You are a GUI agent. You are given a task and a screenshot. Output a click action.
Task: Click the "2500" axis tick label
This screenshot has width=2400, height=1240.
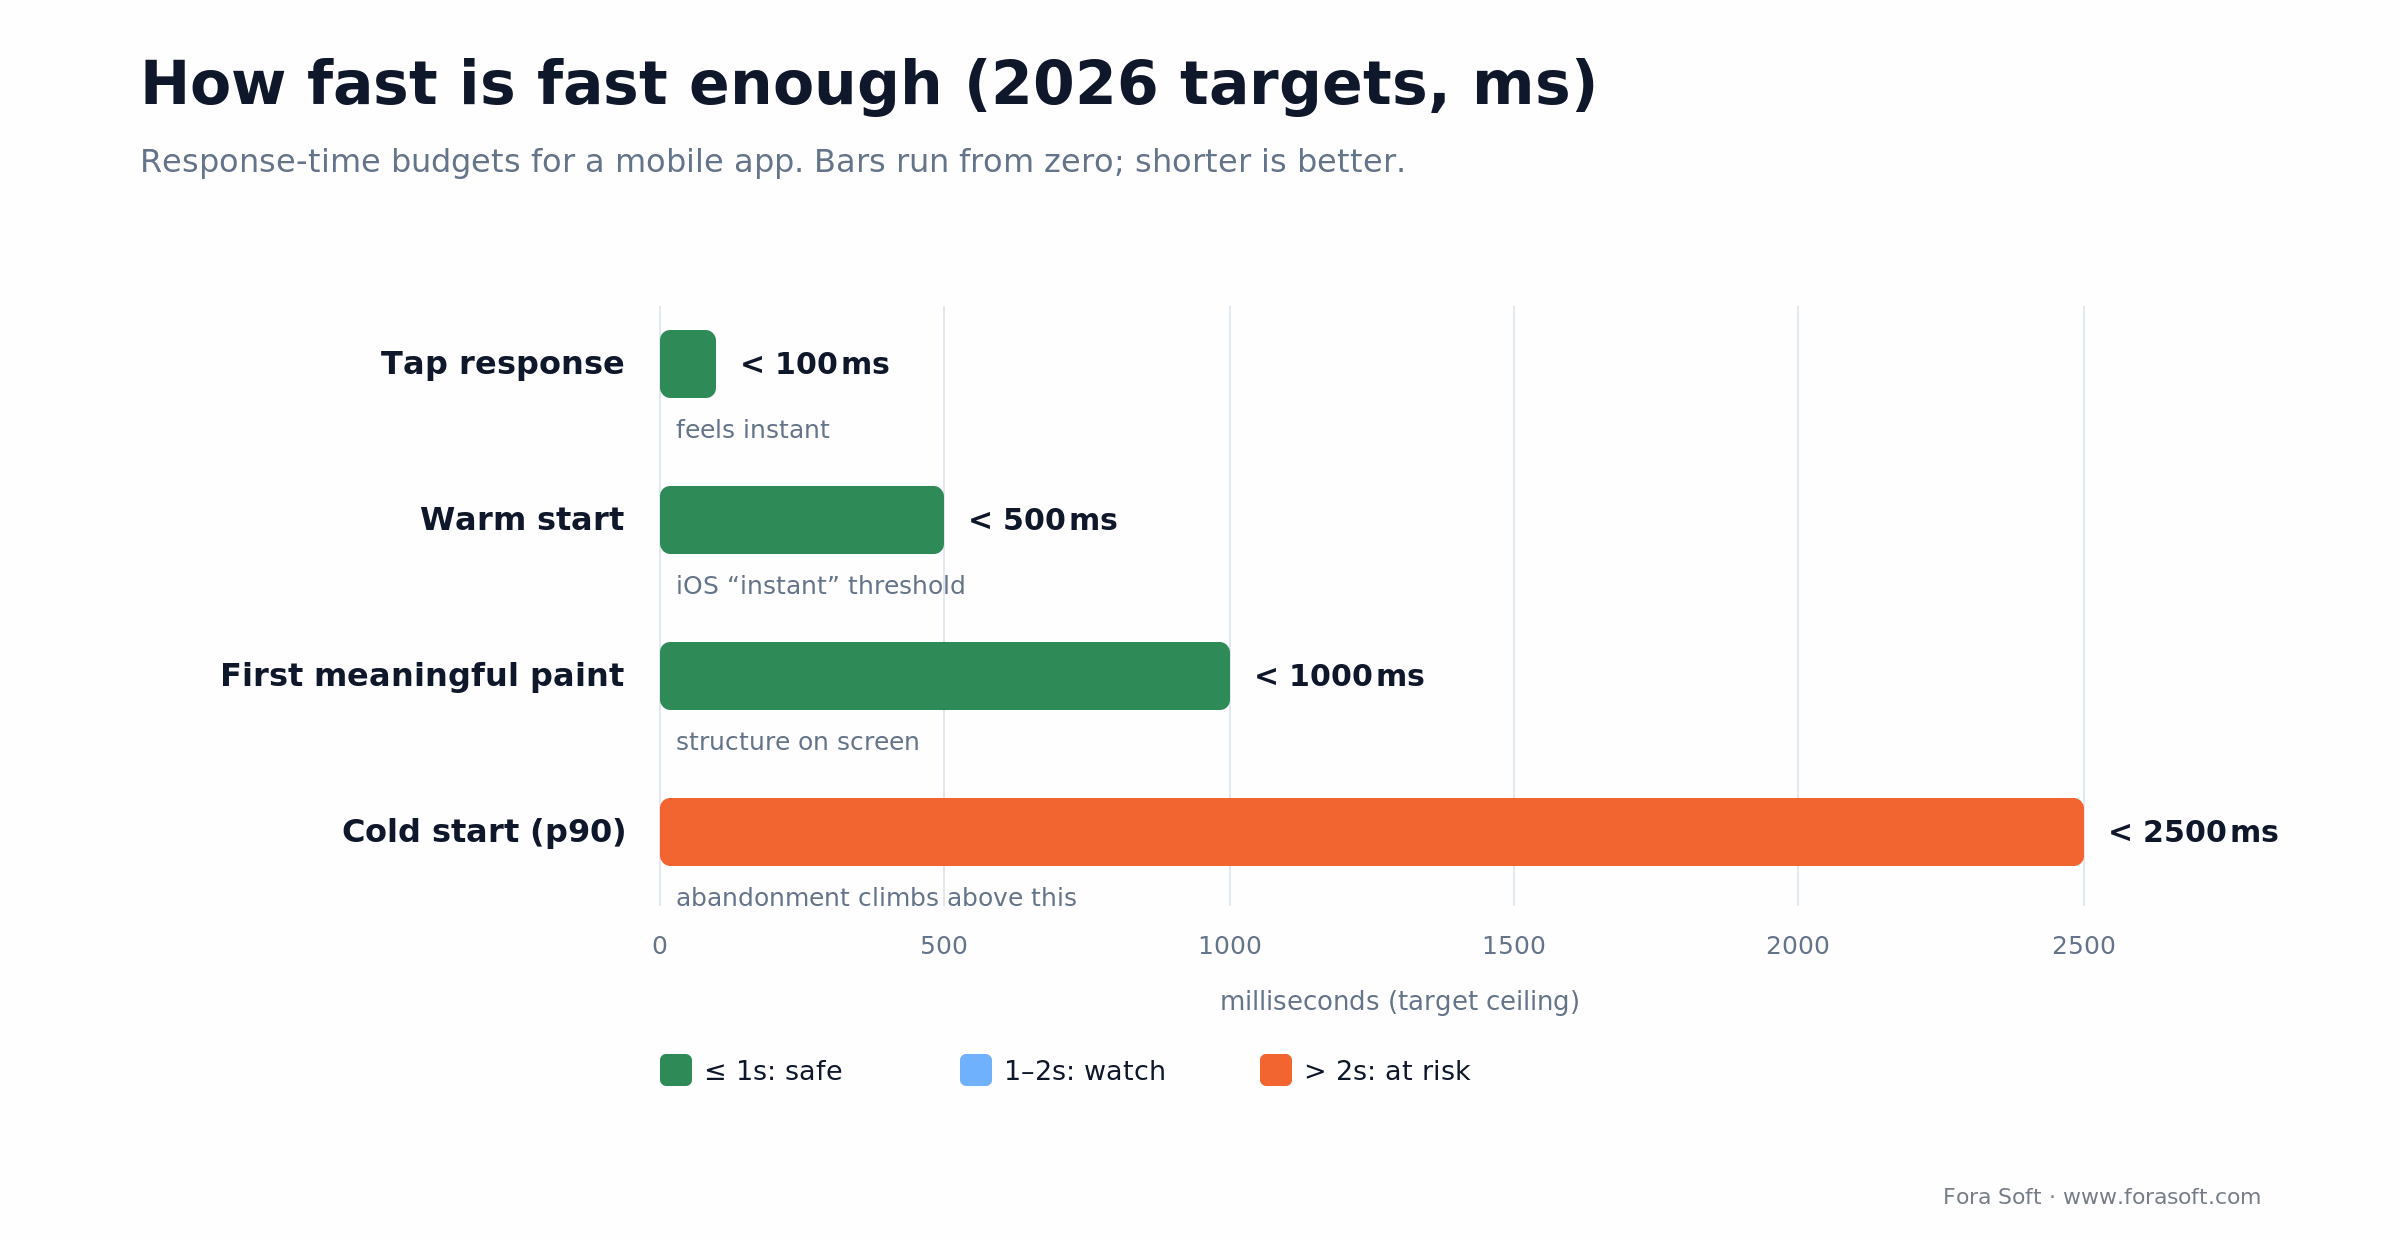[x=2084, y=946]
